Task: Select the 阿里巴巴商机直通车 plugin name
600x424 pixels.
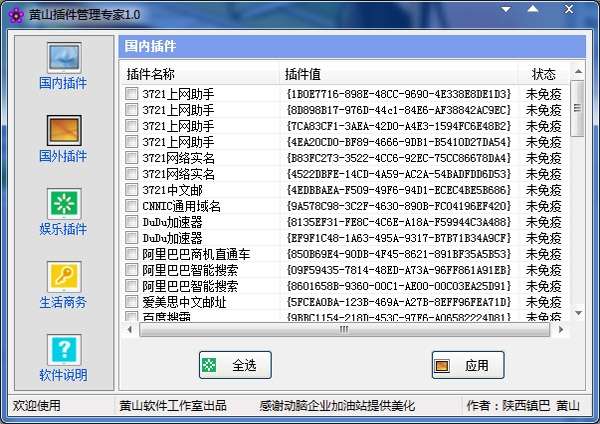Action: [196, 254]
